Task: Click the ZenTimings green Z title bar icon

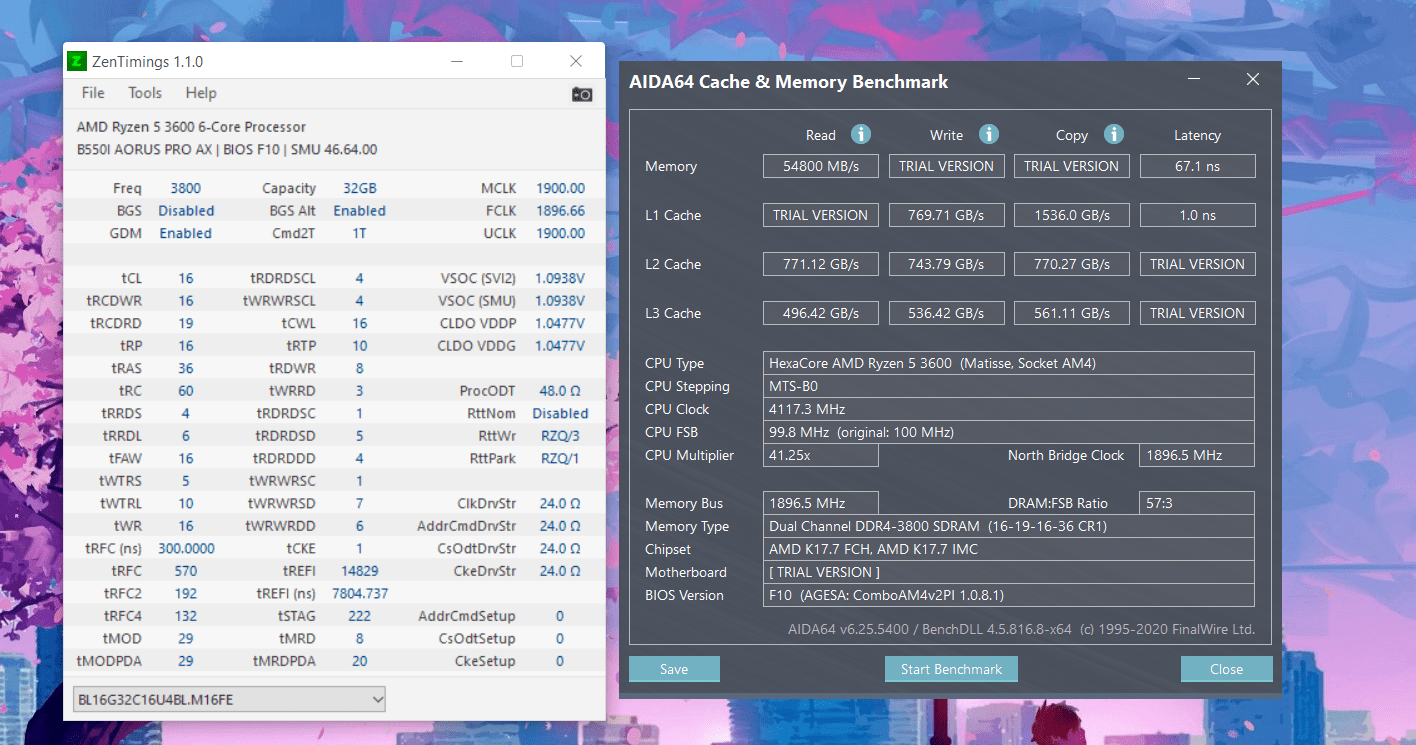Action: tap(77, 62)
